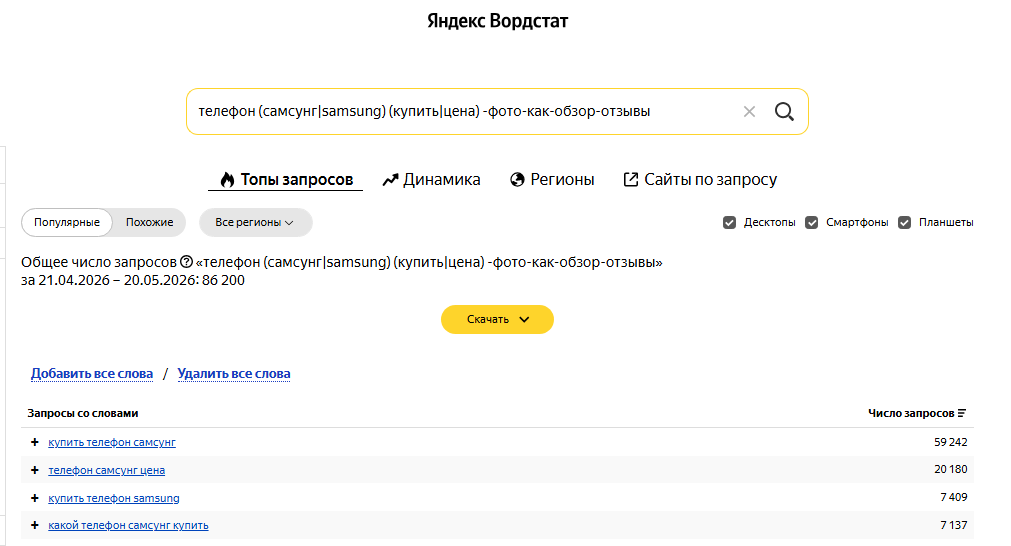
Task: Switch to the Регионы tab
Action: click(552, 179)
